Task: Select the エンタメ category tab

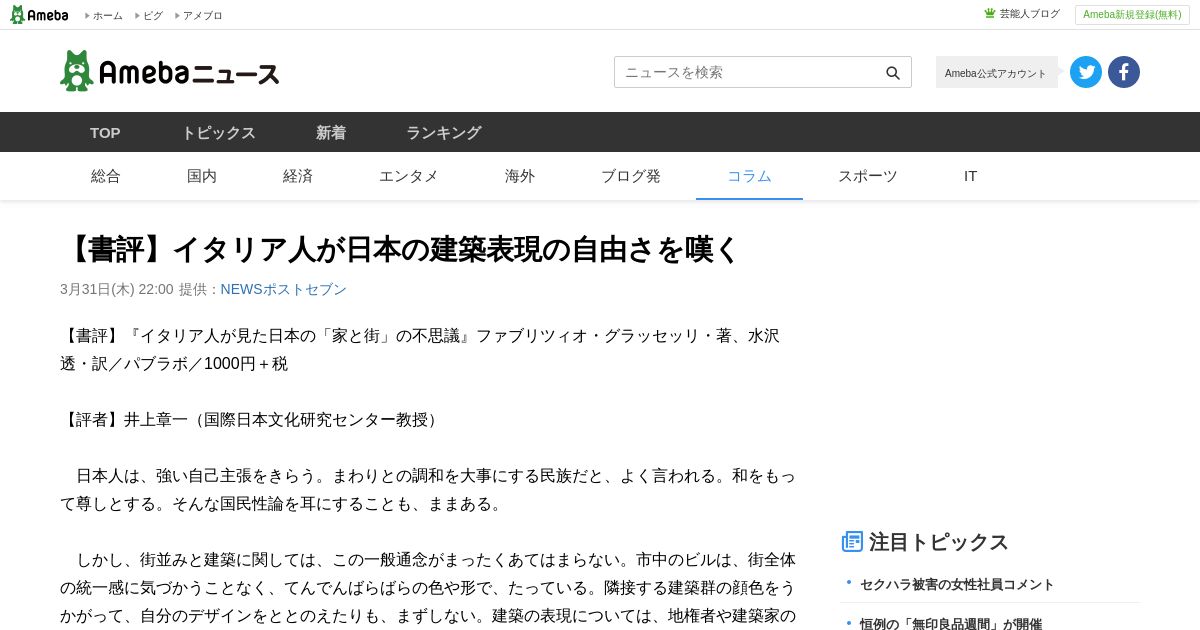Action: pyautogui.click(x=409, y=176)
